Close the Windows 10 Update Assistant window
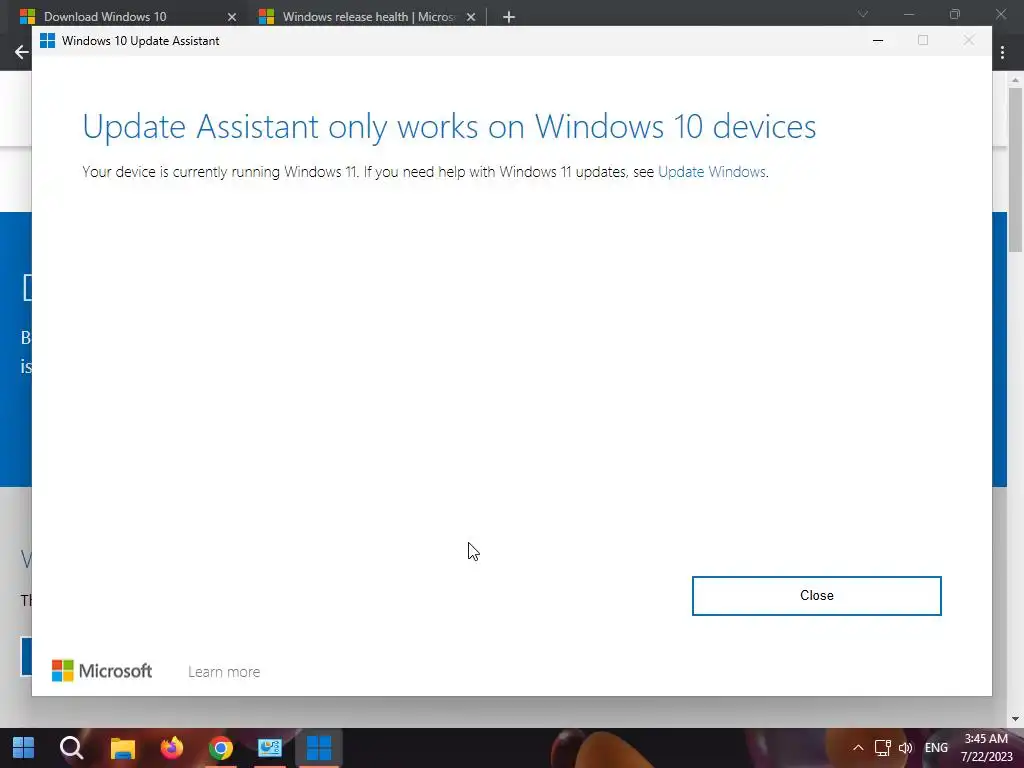This screenshot has width=1024, height=768. click(x=969, y=40)
